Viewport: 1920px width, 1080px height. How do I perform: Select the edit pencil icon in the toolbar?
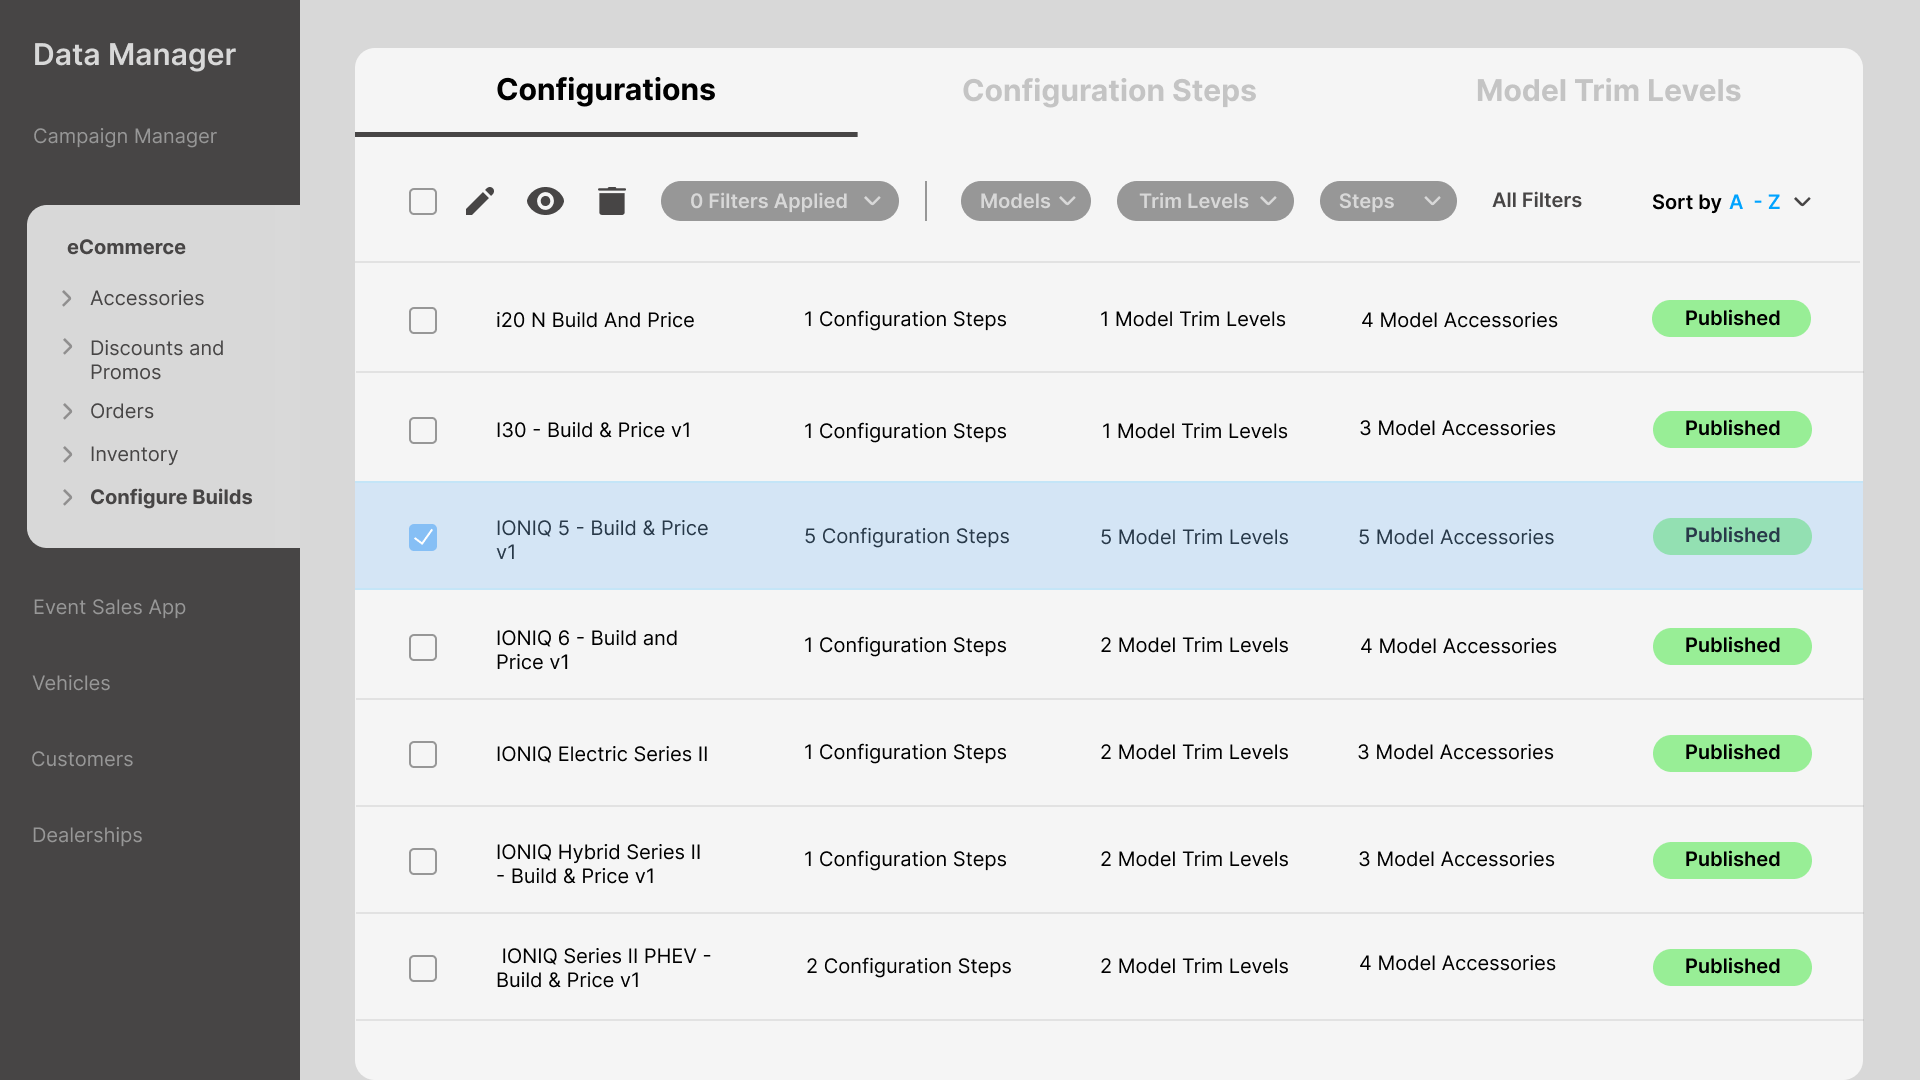(x=480, y=200)
